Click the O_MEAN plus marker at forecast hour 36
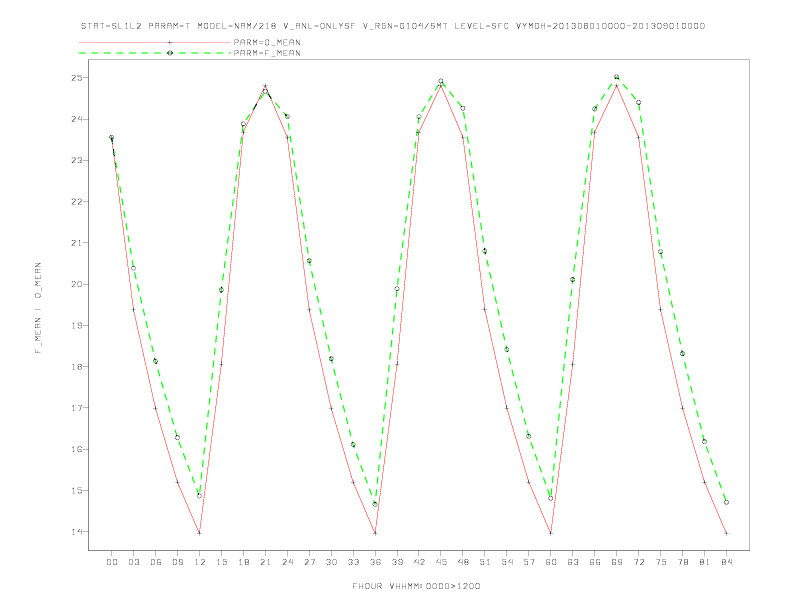 click(375, 533)
